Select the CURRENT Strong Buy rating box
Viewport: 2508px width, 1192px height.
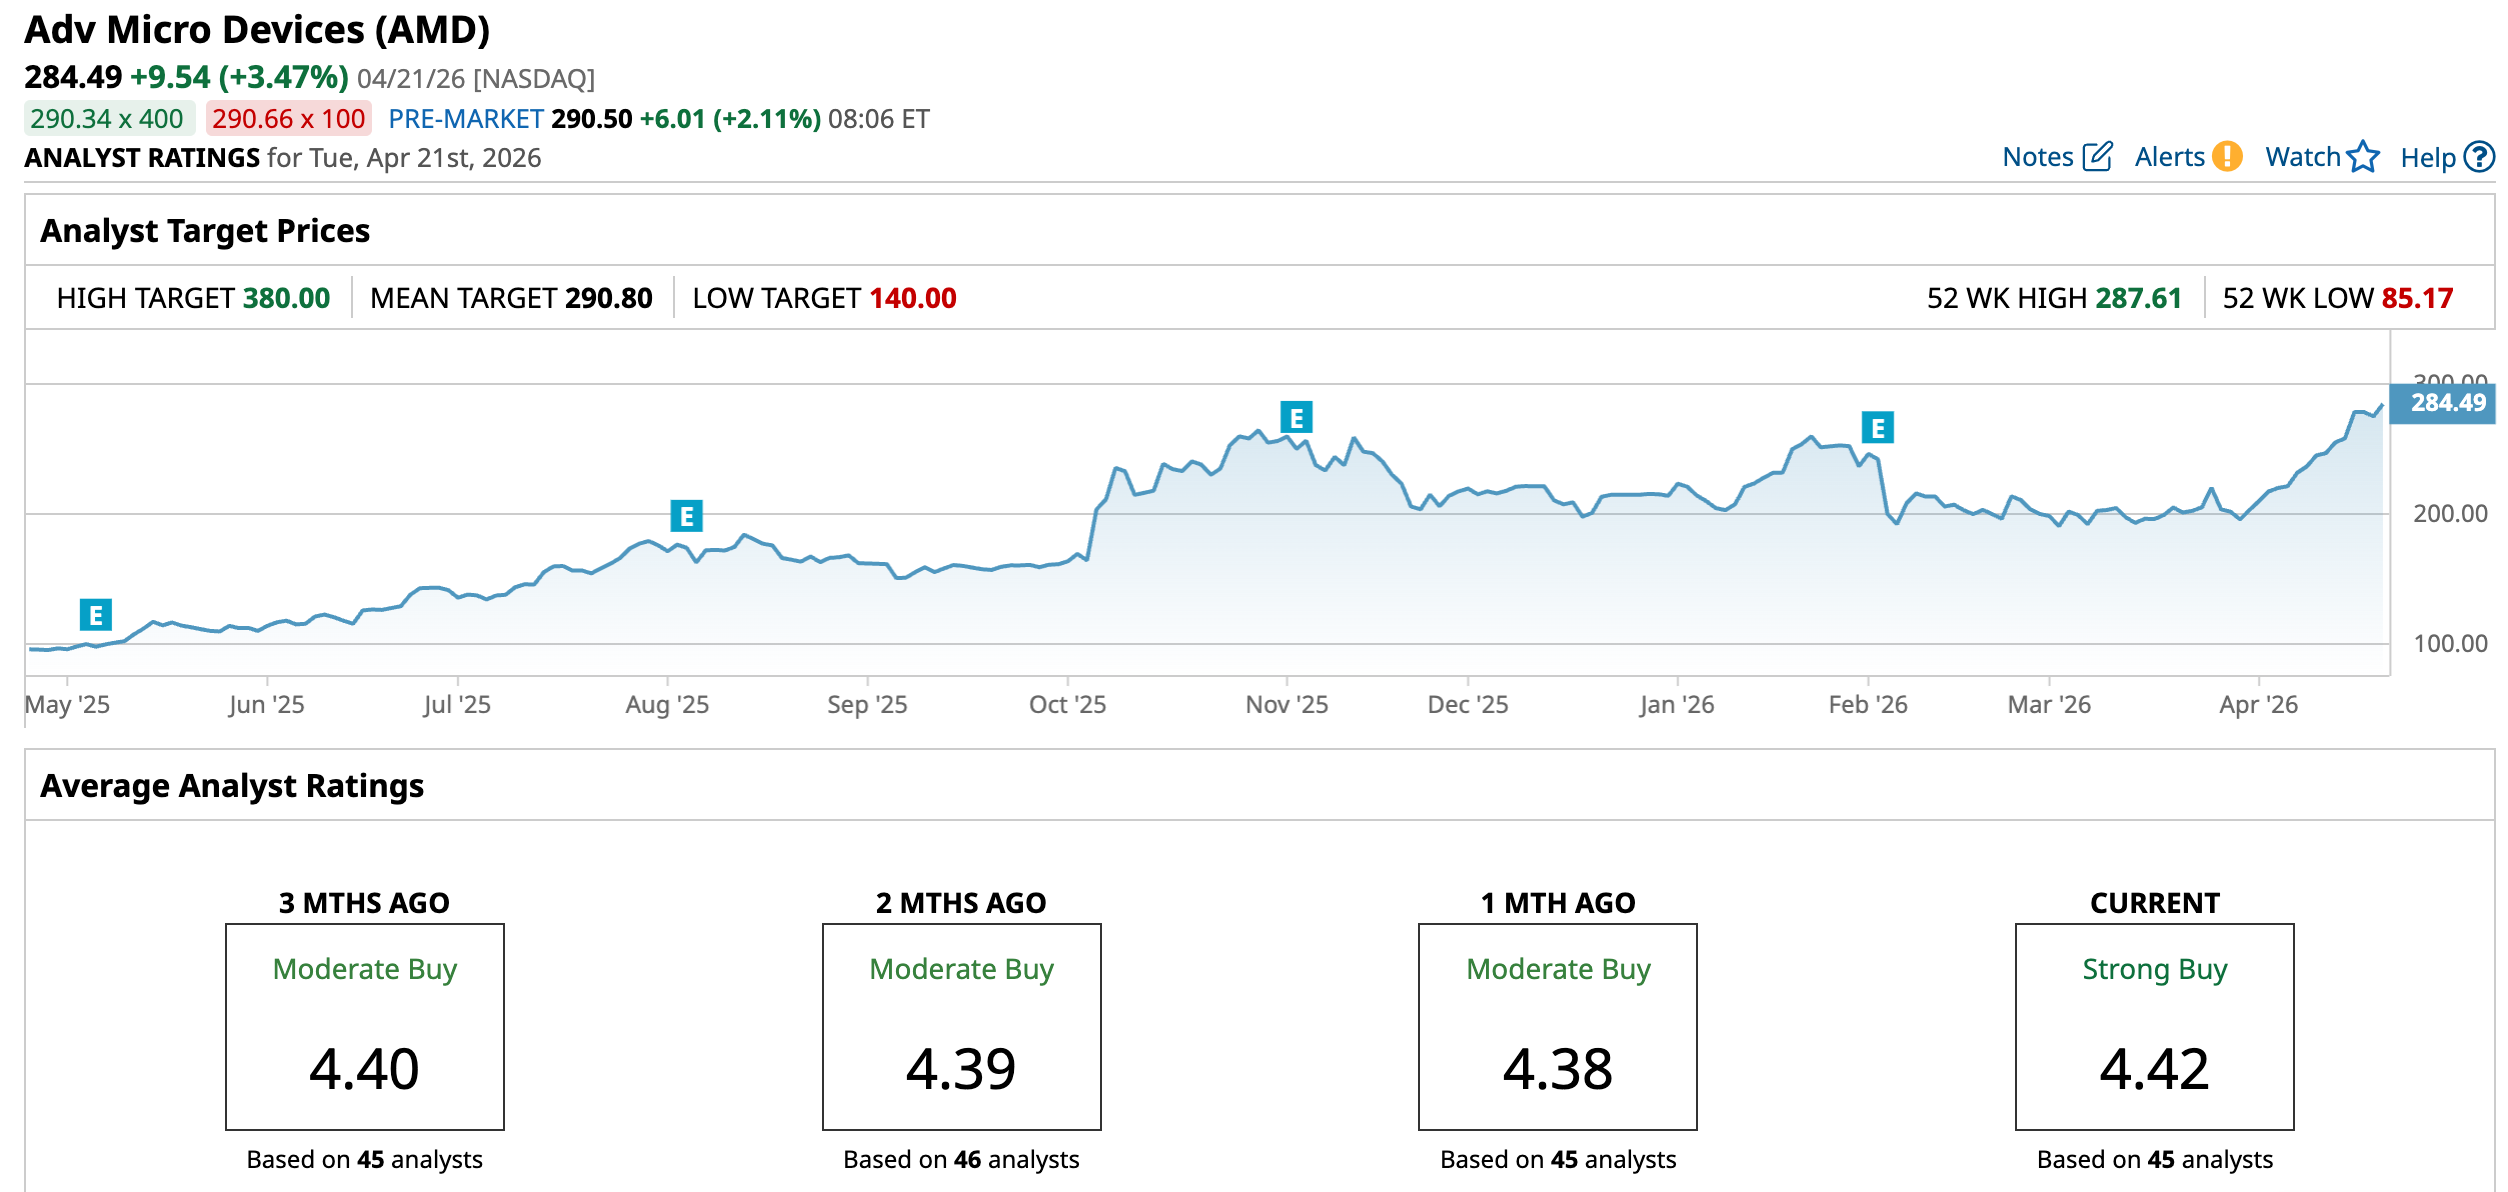2154,1026
